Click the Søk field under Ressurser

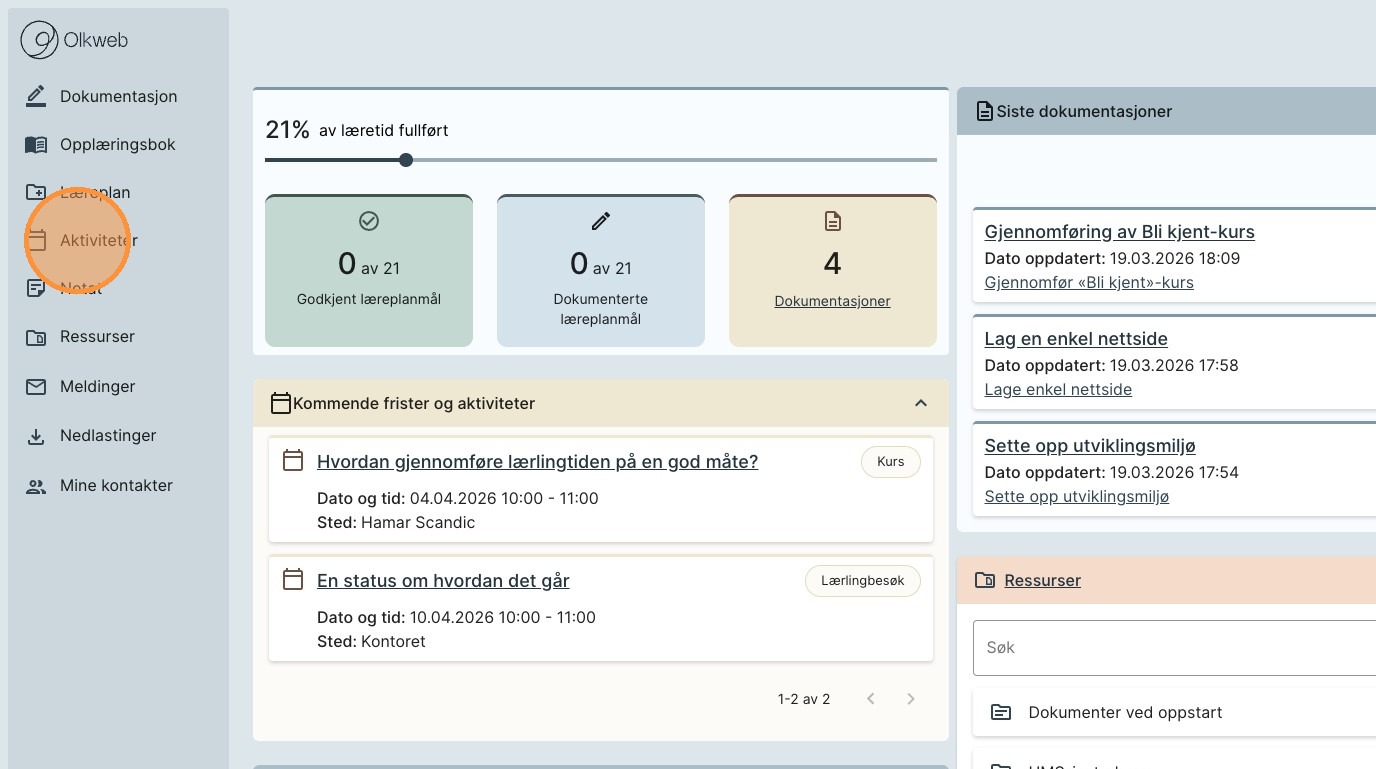pos(1170,648)
